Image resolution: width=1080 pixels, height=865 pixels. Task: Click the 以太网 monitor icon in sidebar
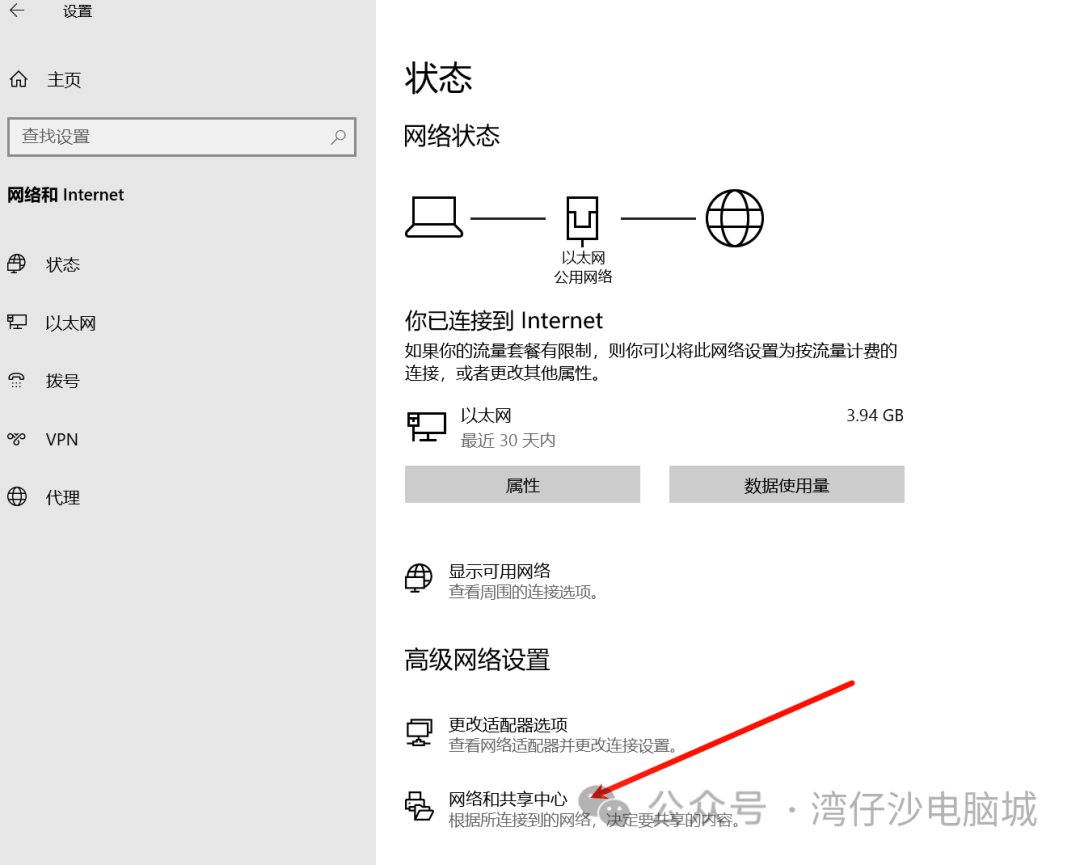(17, 322)
